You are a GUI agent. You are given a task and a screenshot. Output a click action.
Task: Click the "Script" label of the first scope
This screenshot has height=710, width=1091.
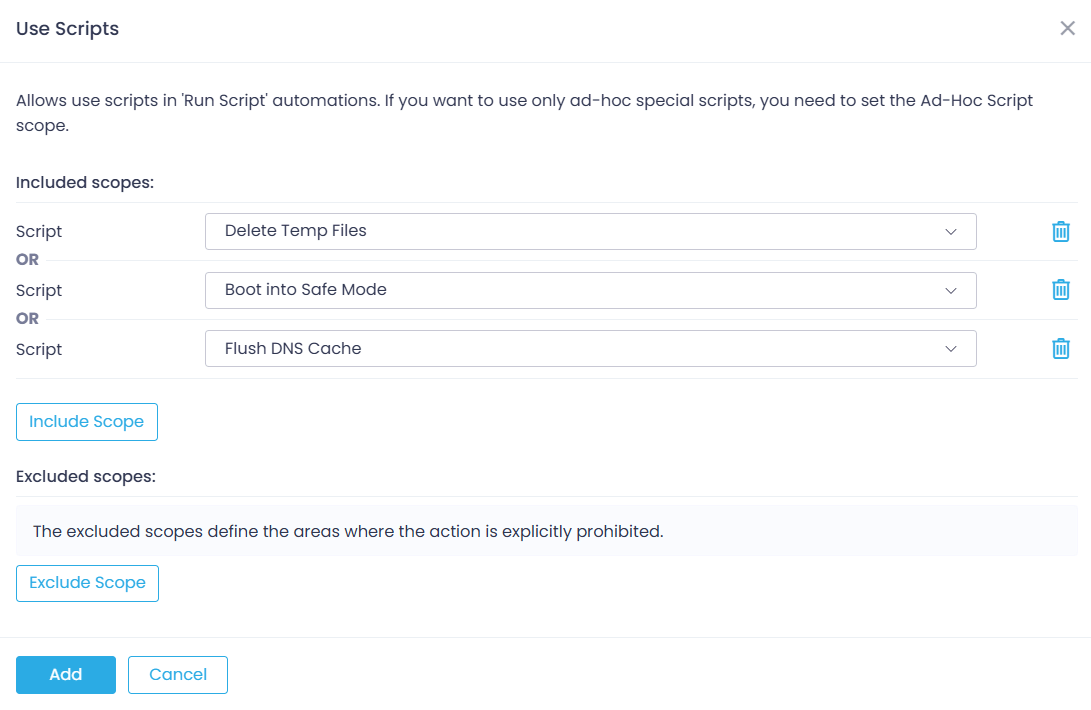click(39, 231)
